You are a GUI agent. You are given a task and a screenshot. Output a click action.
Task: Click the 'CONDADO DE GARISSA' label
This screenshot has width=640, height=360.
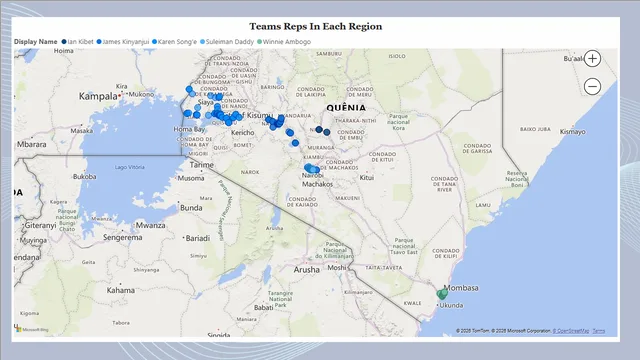tap(477, 149)
